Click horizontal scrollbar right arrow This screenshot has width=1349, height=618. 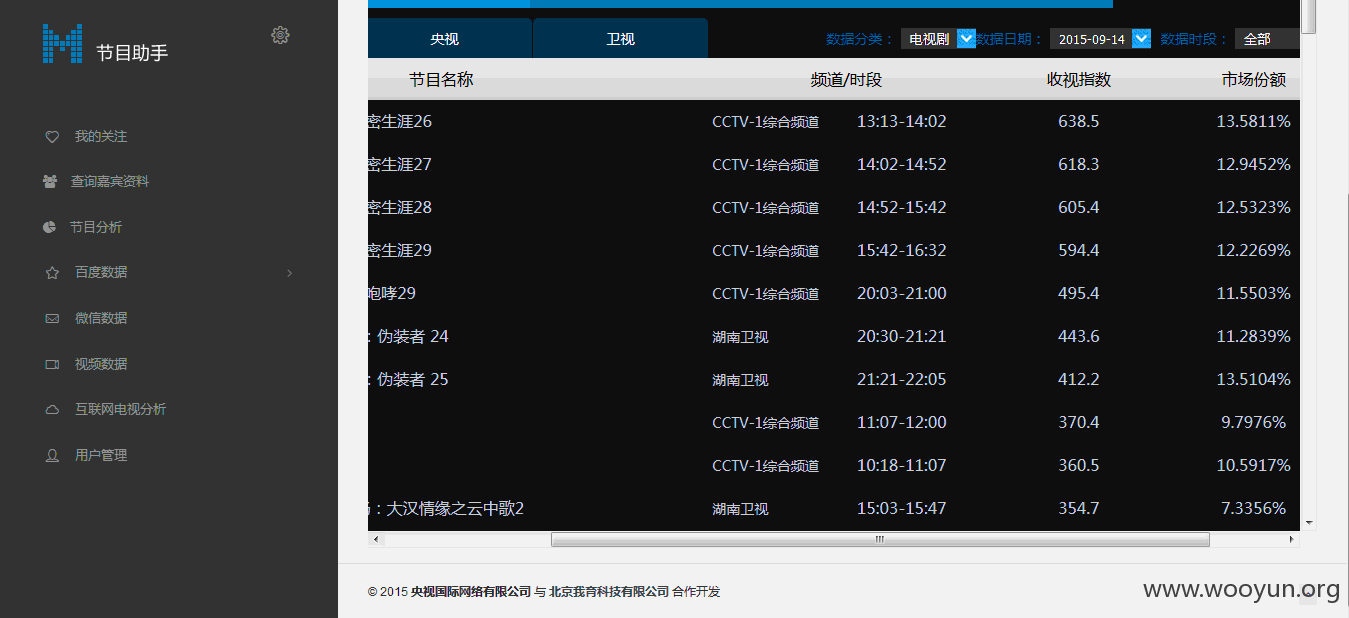click(x=1291, y=540)
